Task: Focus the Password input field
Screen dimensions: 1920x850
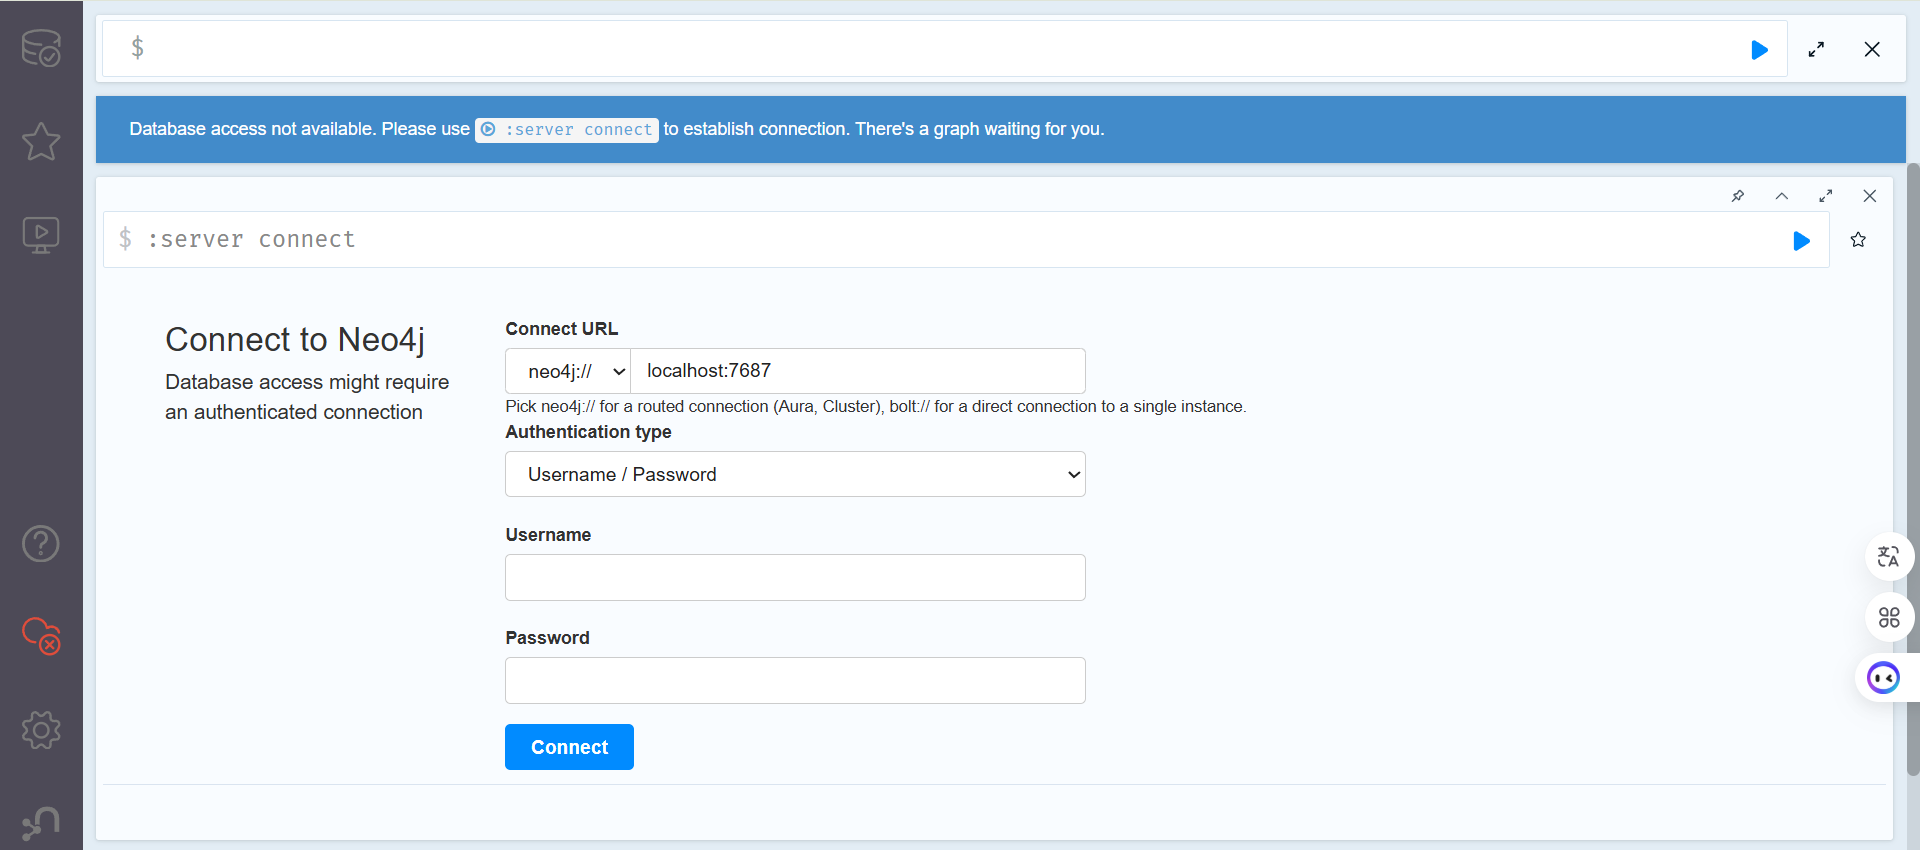Action: pyautogui.click(x=795, y=680)
